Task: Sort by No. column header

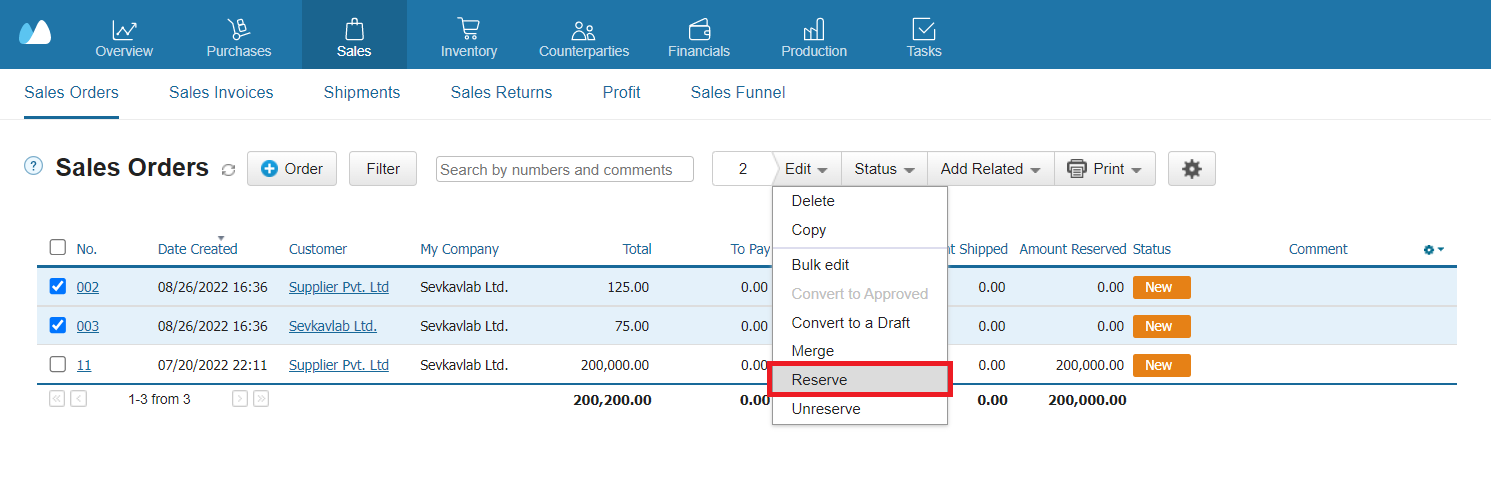Action: [x=87, y=249]
